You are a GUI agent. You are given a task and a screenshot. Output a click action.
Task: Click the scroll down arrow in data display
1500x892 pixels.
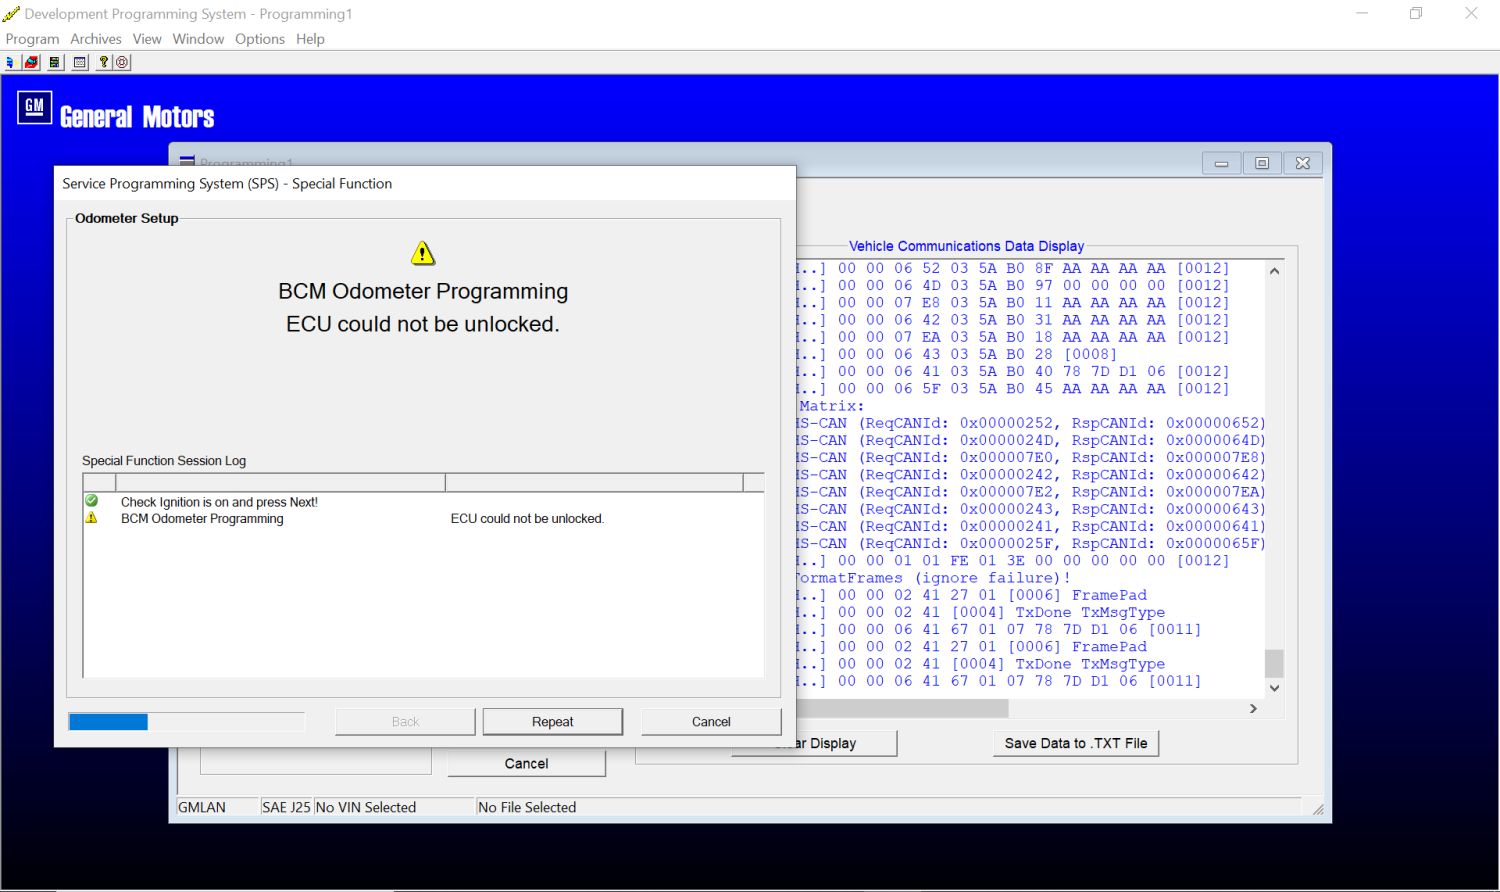click(x=1274, y=688)
